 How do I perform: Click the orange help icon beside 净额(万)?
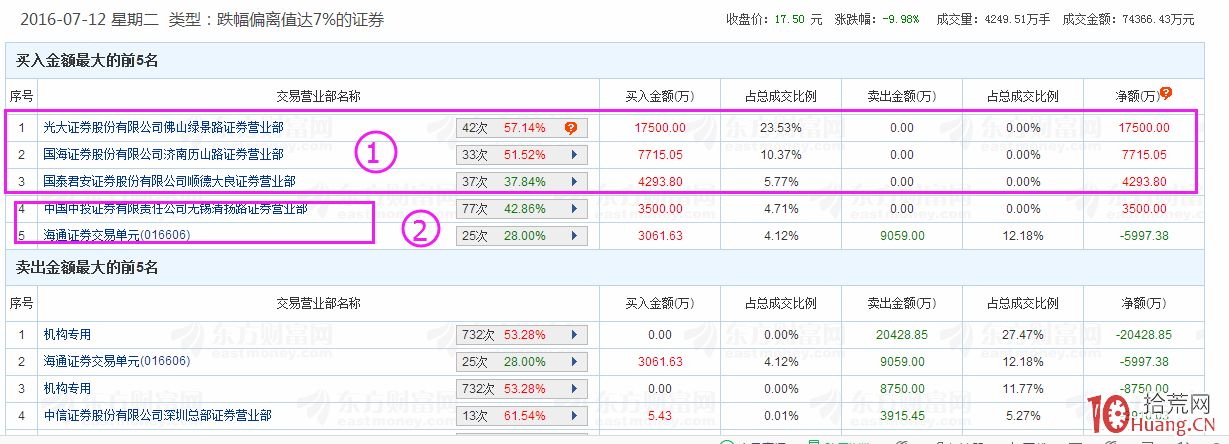coord(1166,94)
